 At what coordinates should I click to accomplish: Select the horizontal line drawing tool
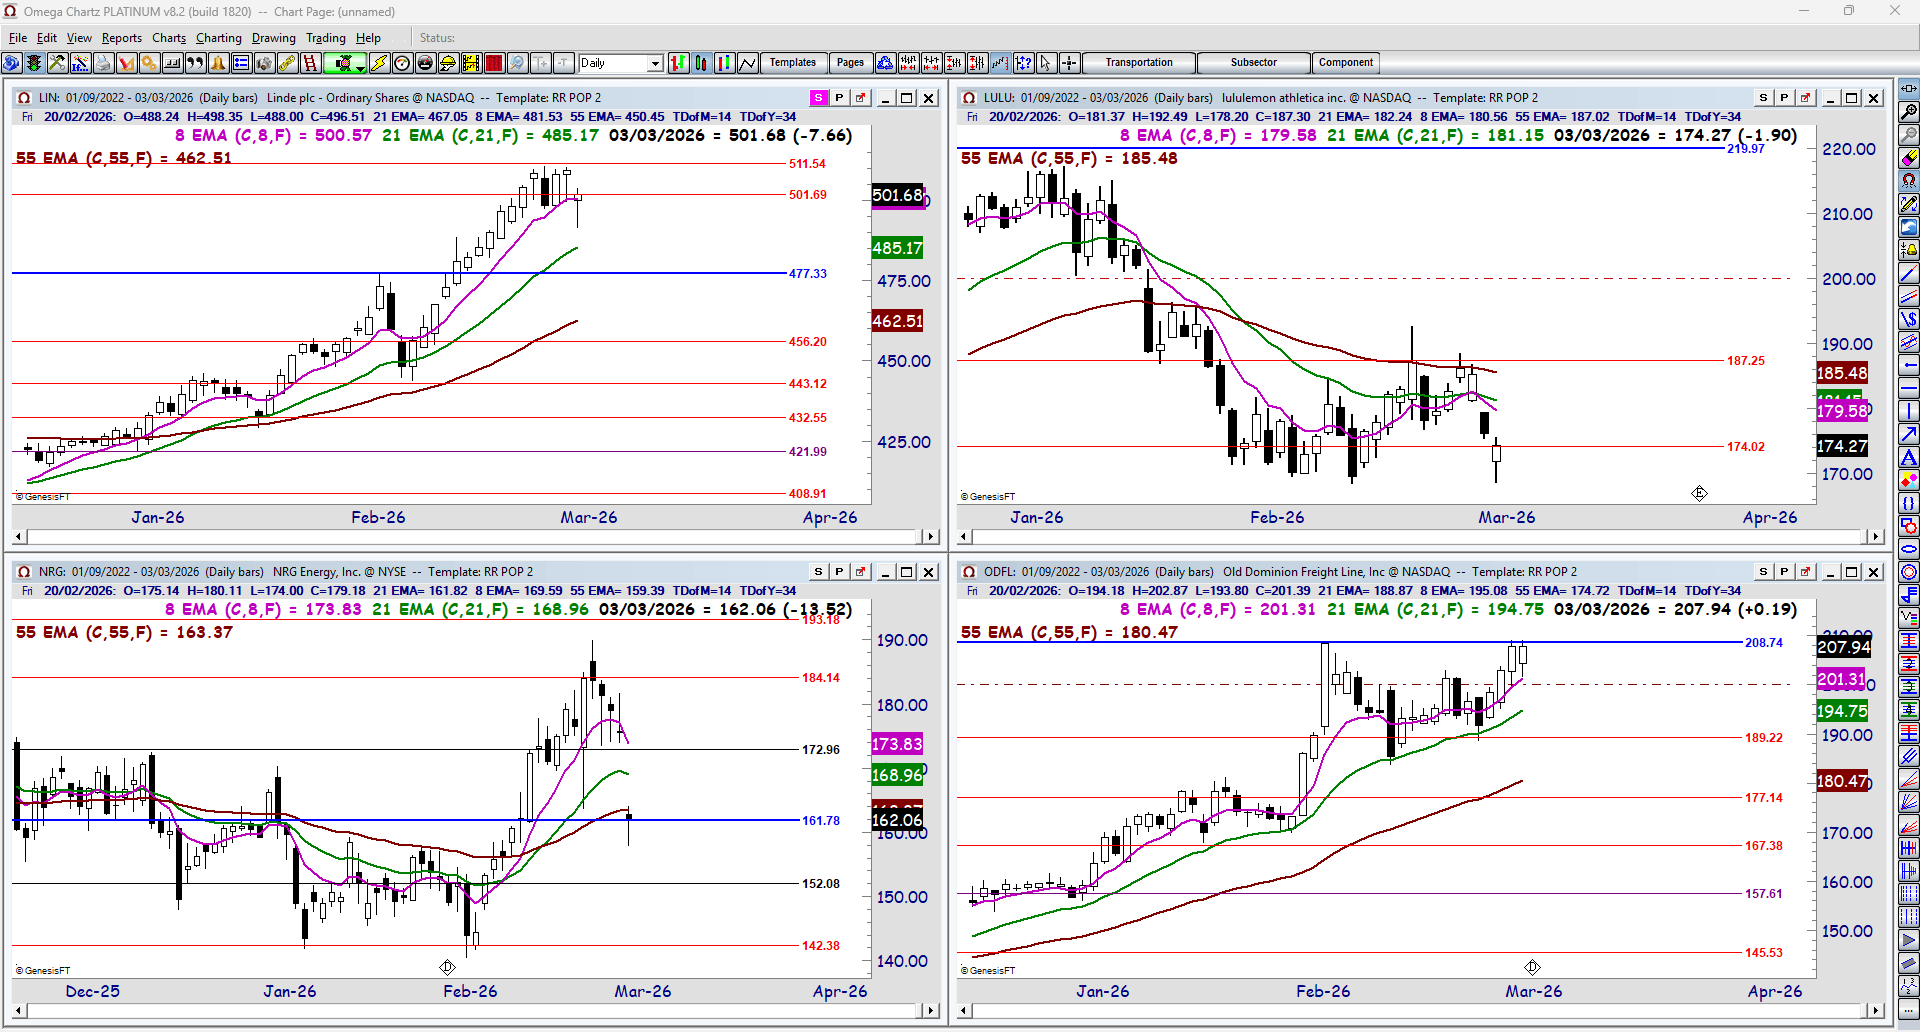(1909, 388)
